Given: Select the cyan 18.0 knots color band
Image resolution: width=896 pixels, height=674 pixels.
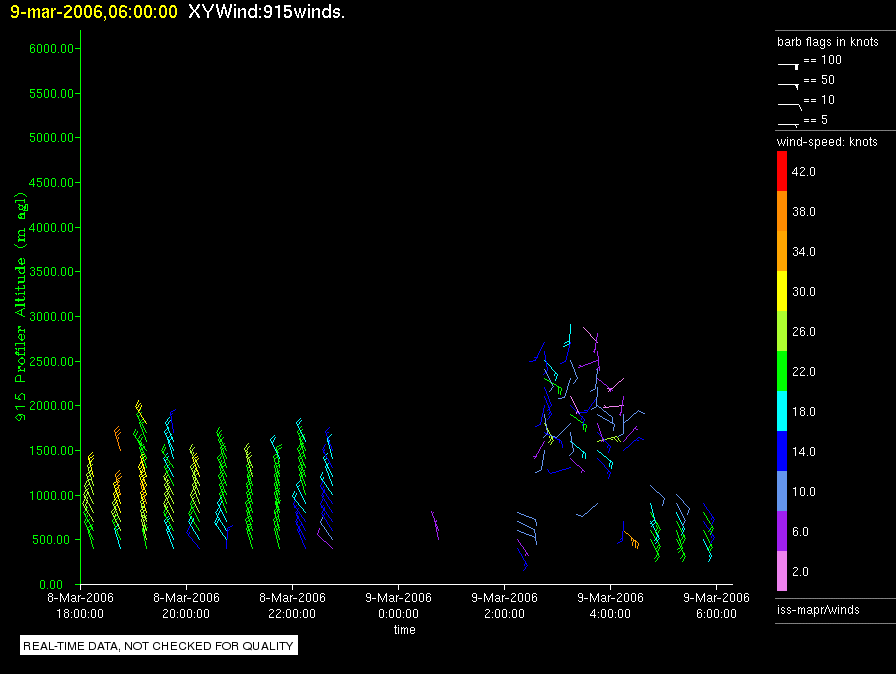Looking at the screenshot, I should [x=782, y=411].
